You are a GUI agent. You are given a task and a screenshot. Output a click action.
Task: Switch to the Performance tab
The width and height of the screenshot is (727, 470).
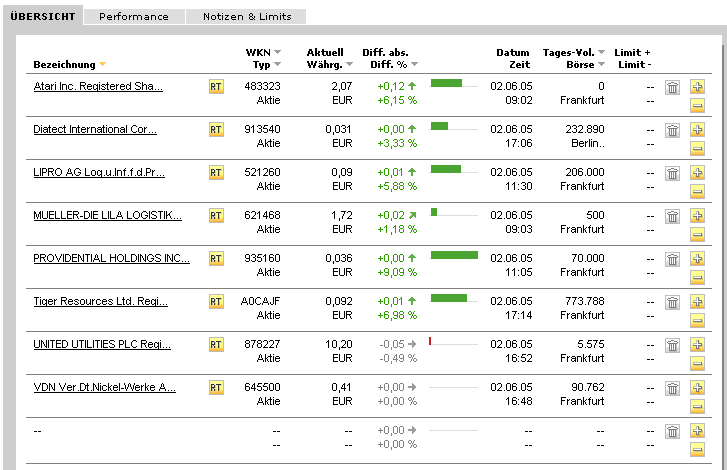(134, 17)
